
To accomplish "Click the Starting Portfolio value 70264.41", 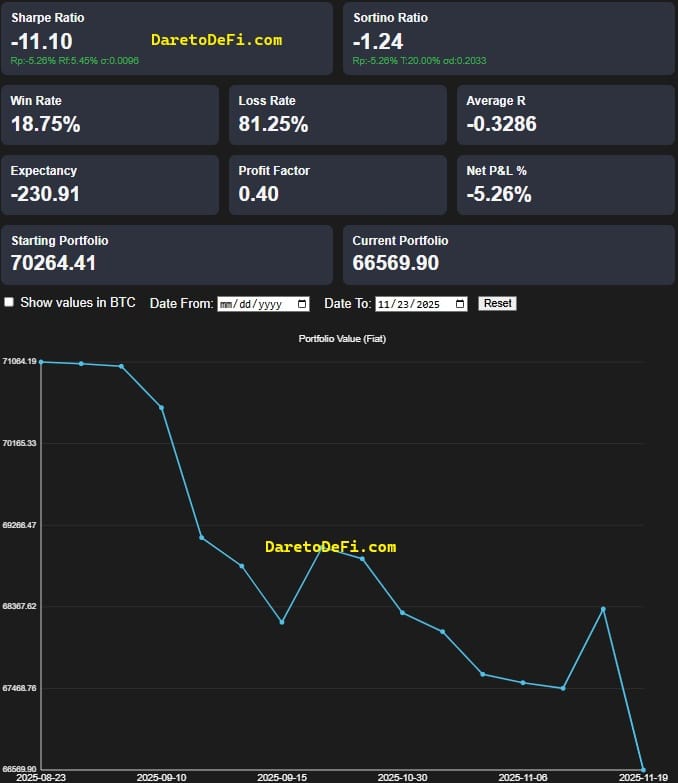I will pos(53,263).
